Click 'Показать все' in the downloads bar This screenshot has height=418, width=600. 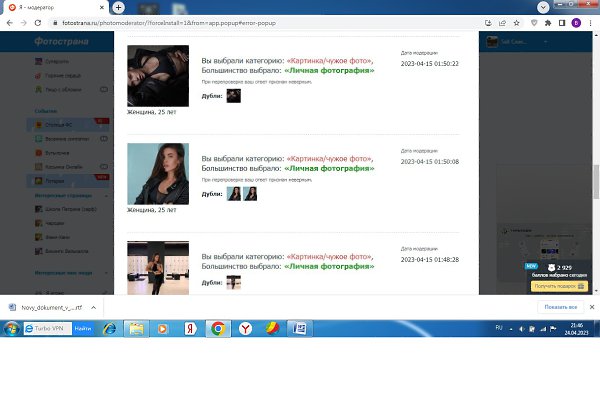560,306
